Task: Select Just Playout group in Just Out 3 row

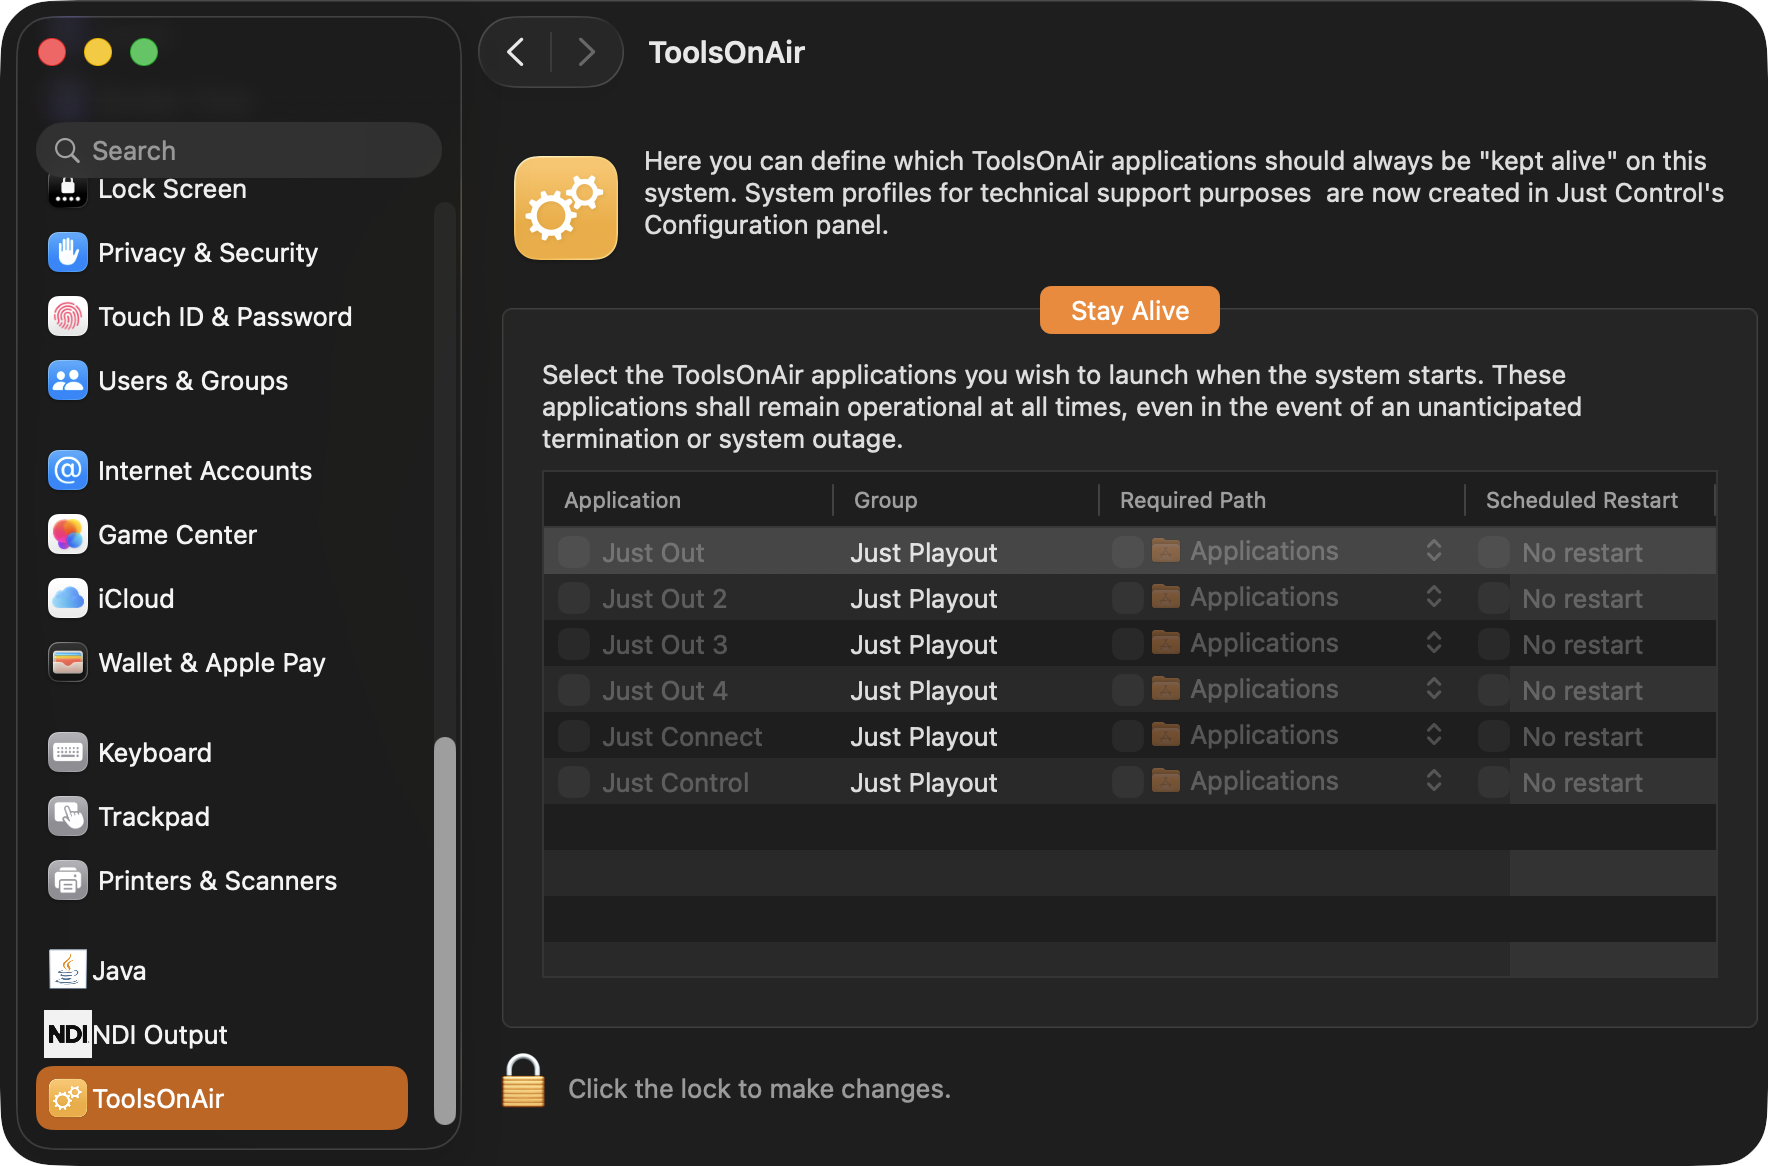Action: coord(924,644)
